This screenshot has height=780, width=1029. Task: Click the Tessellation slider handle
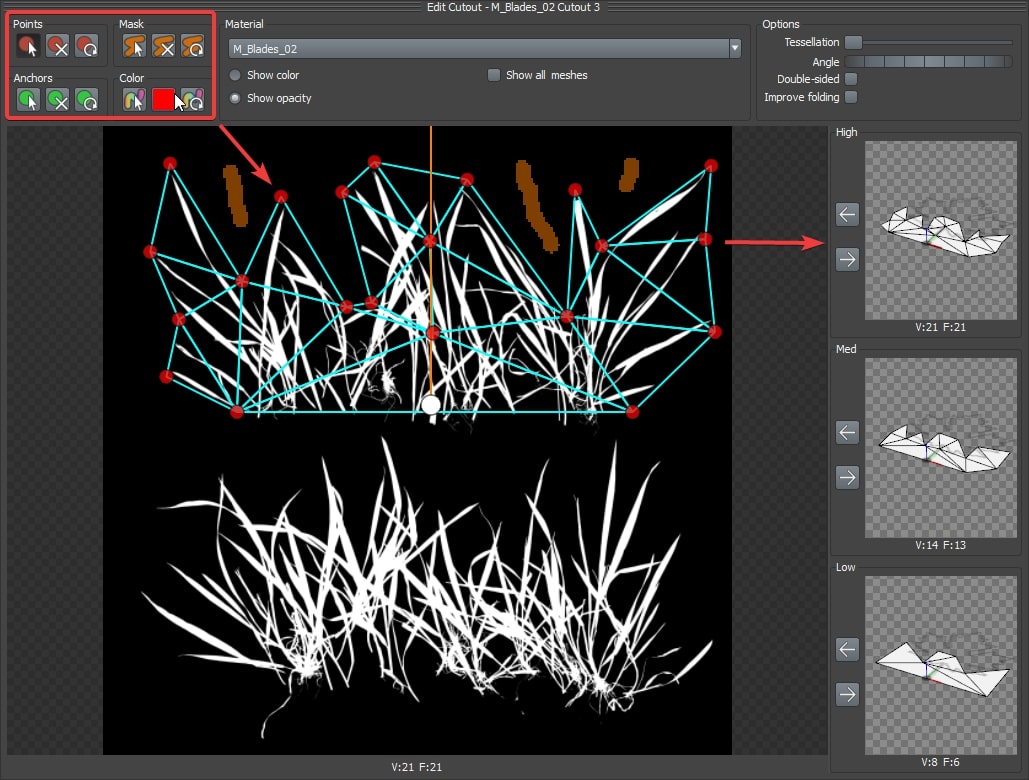click(x=853, y=42)
